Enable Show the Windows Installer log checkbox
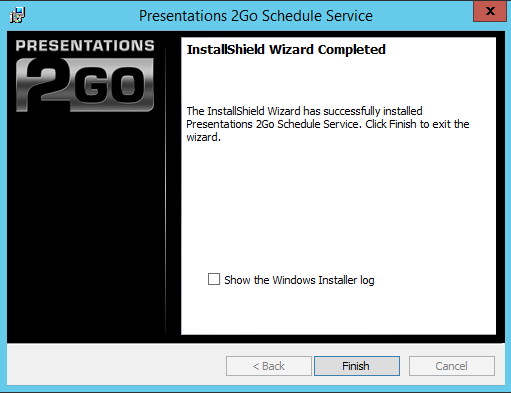The width and height of the screenshot is (511, 393). [x=214, y=279]
